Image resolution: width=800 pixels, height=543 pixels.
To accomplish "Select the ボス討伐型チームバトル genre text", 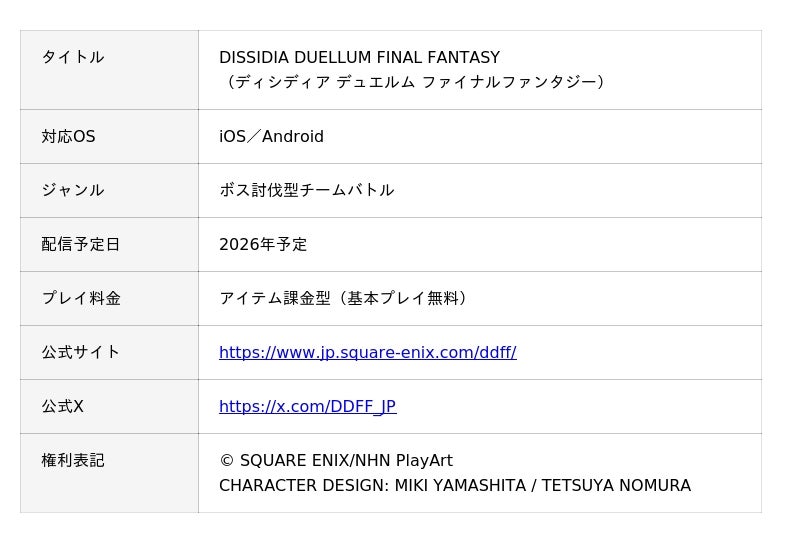I will pyautogui.click(x=306, y=190).
